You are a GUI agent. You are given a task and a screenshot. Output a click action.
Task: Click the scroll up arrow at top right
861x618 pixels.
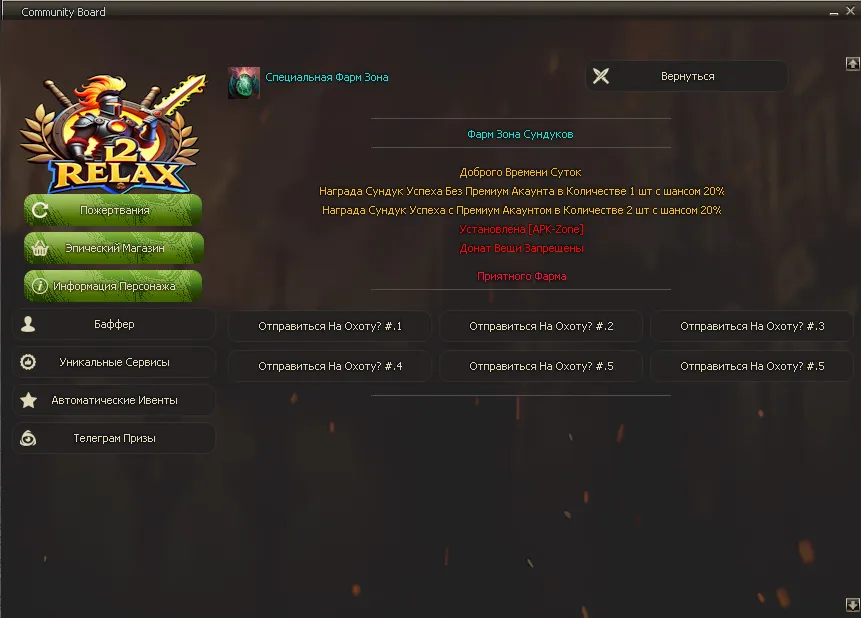coord(852,64)
